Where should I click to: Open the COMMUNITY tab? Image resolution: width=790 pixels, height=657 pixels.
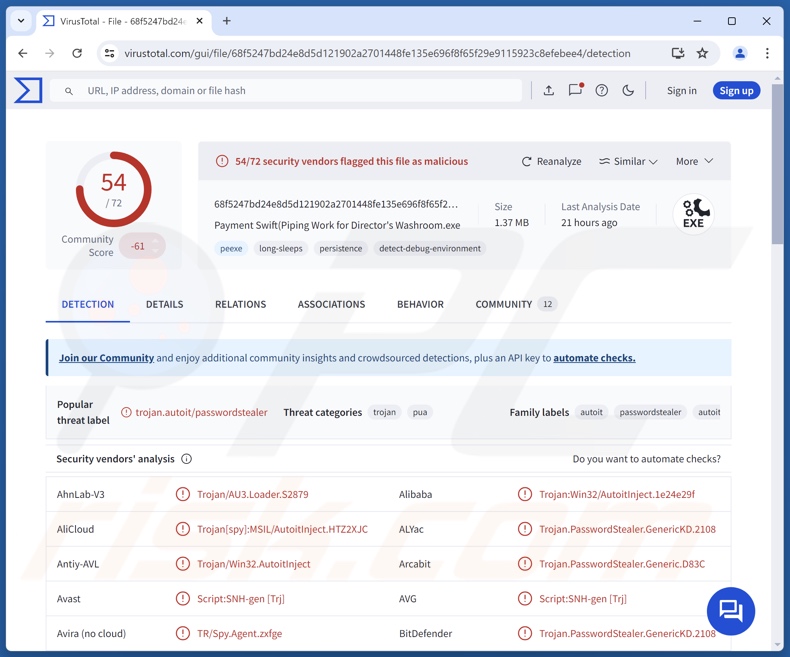[x=515, y=304]
